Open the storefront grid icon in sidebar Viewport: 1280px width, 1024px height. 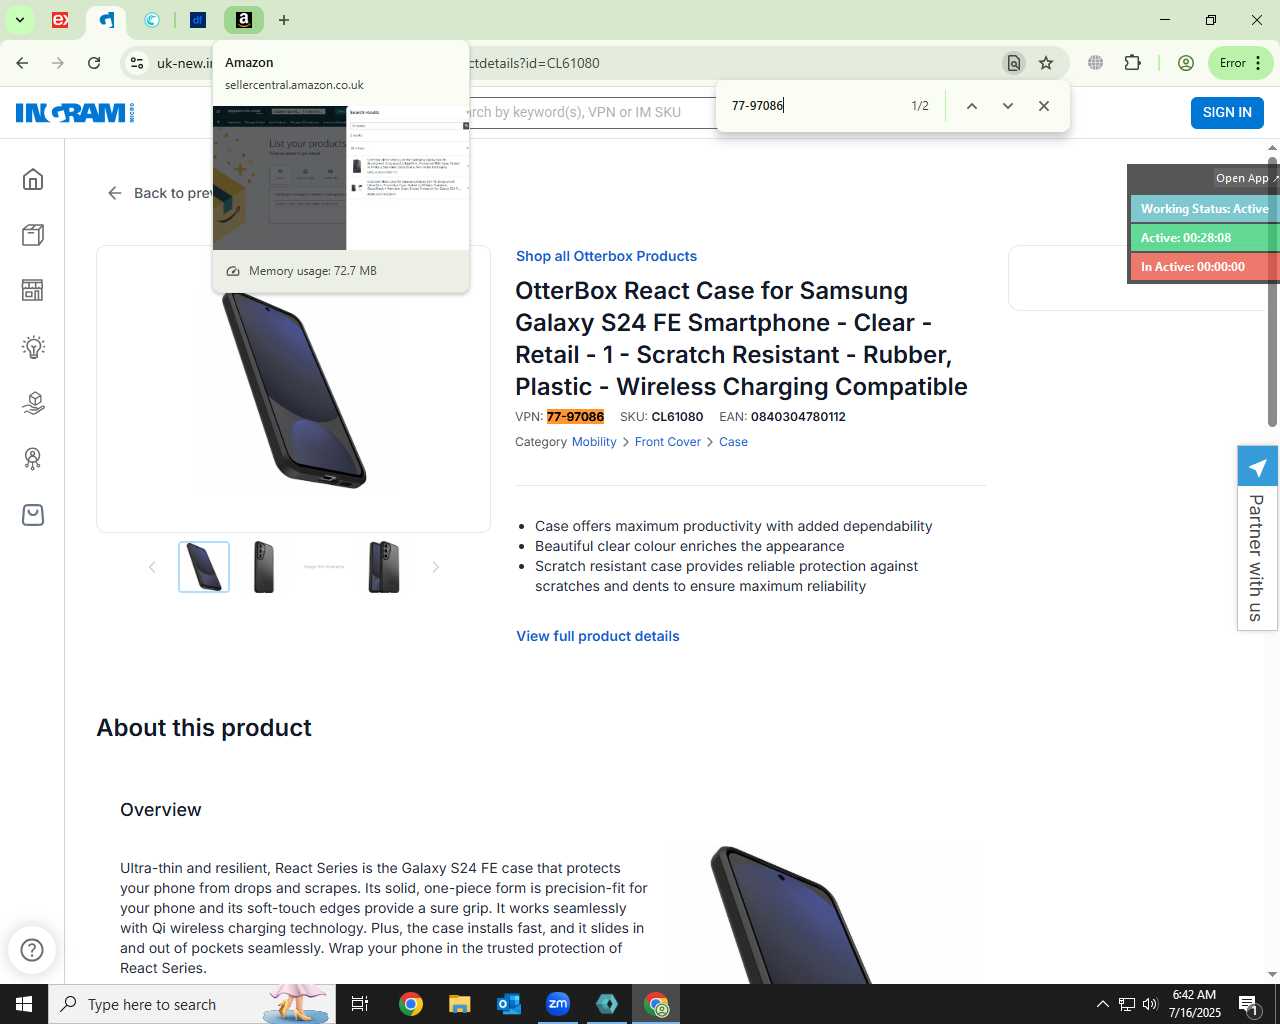coord(33,291)
